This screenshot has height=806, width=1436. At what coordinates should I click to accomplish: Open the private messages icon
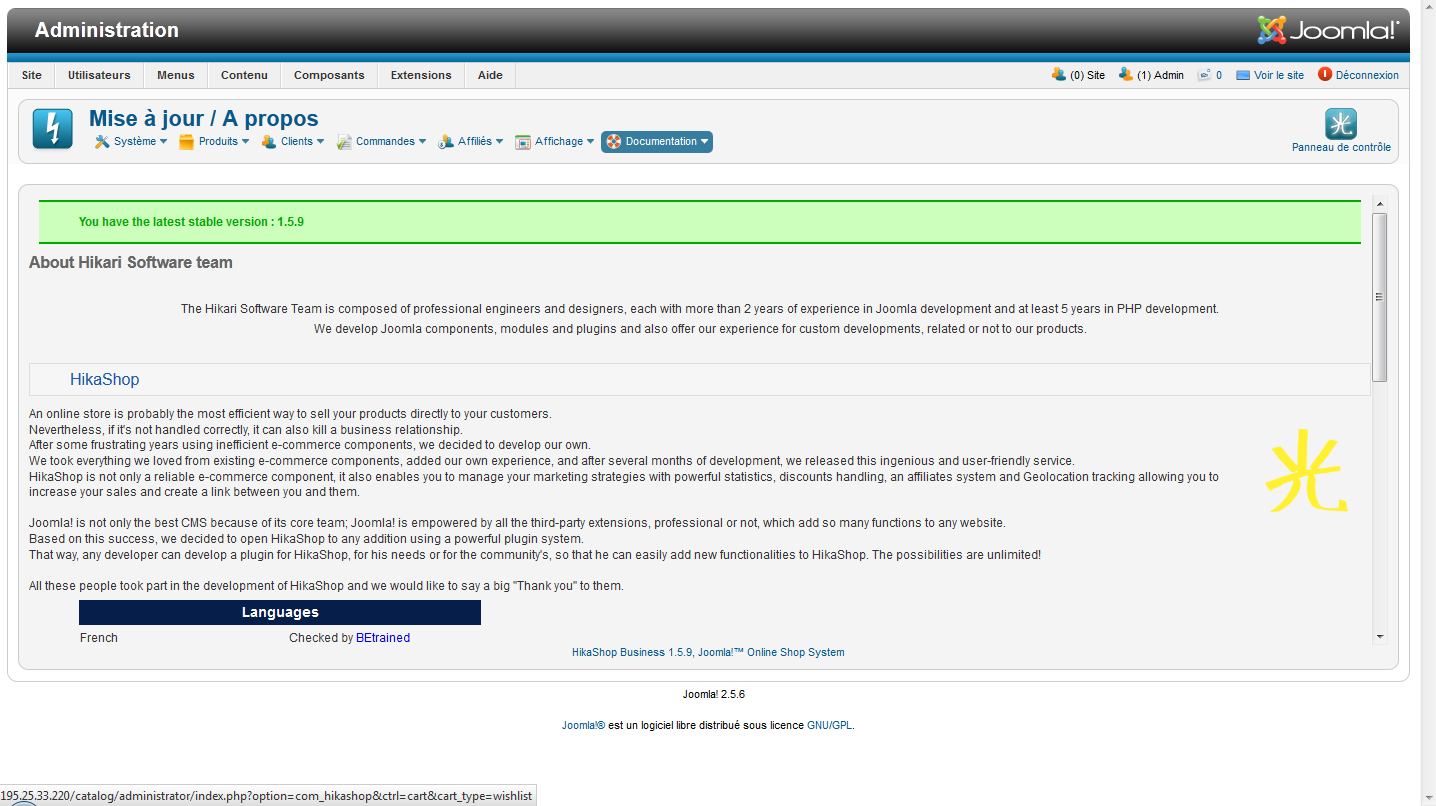(x=1205, y=75)
